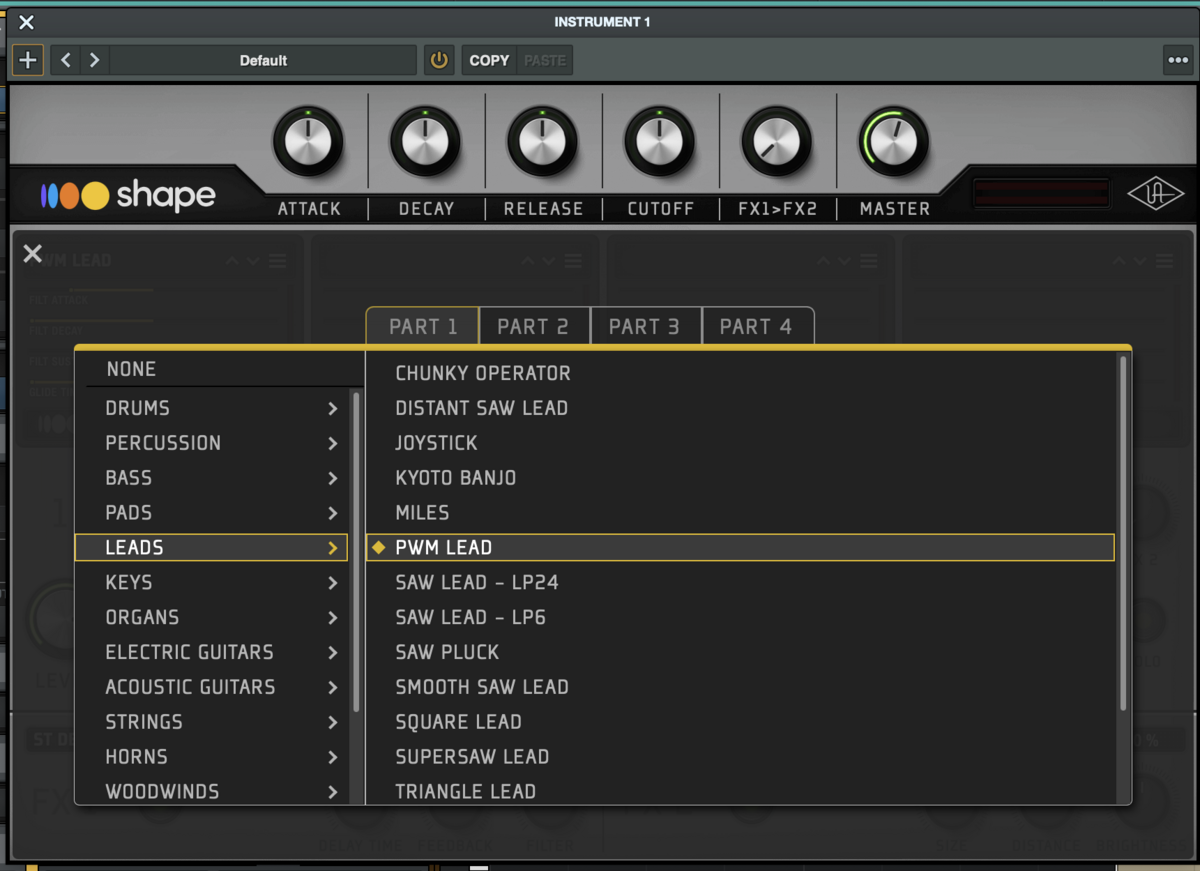Screen dimensions: 1200x871
Task: Pick the SQUARE LEAD preset
Action: [740, 722]
